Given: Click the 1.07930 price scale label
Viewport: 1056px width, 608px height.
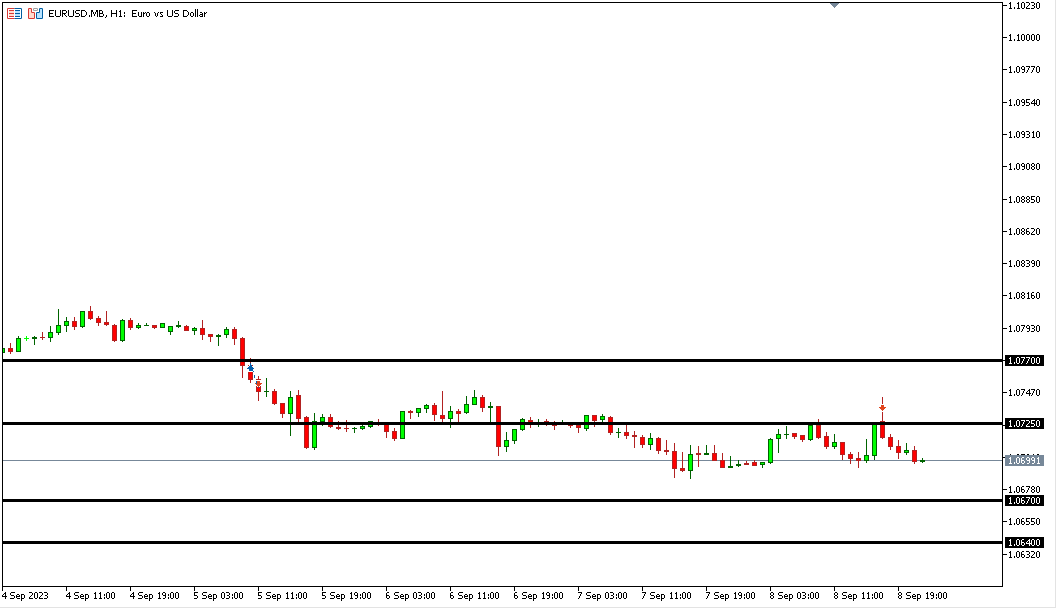Looking at the screenshot, I should [x=1024, y=328].
